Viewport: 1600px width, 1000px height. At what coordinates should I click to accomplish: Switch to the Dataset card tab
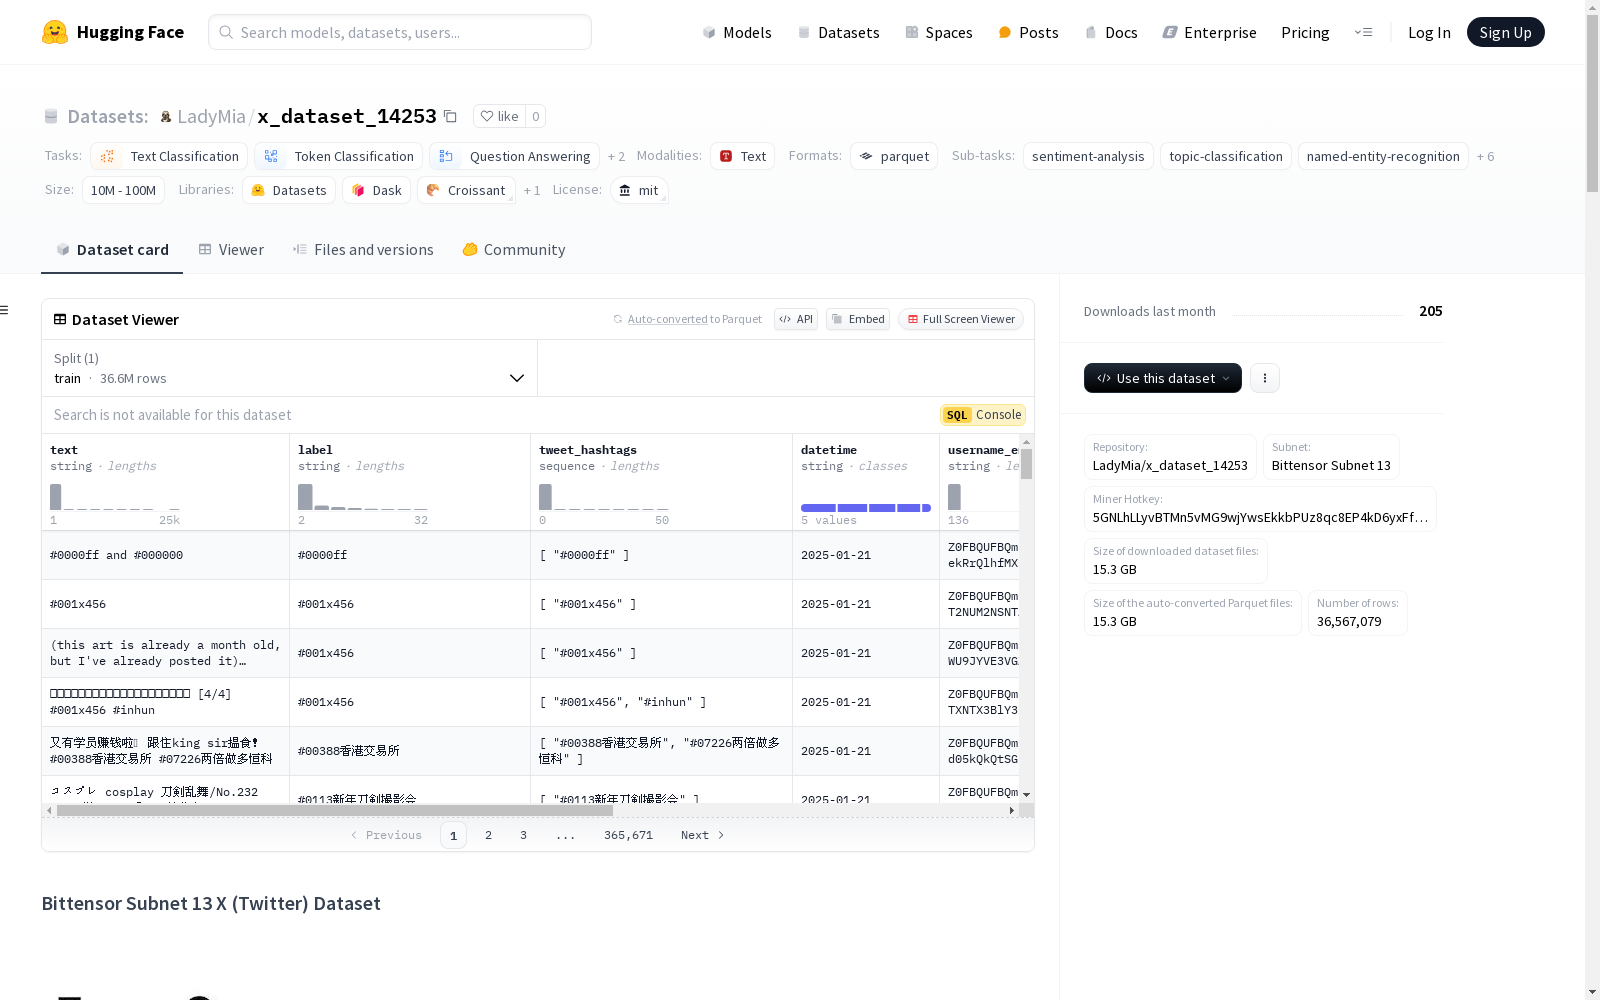pyautogui.click(x=112, y=250)
